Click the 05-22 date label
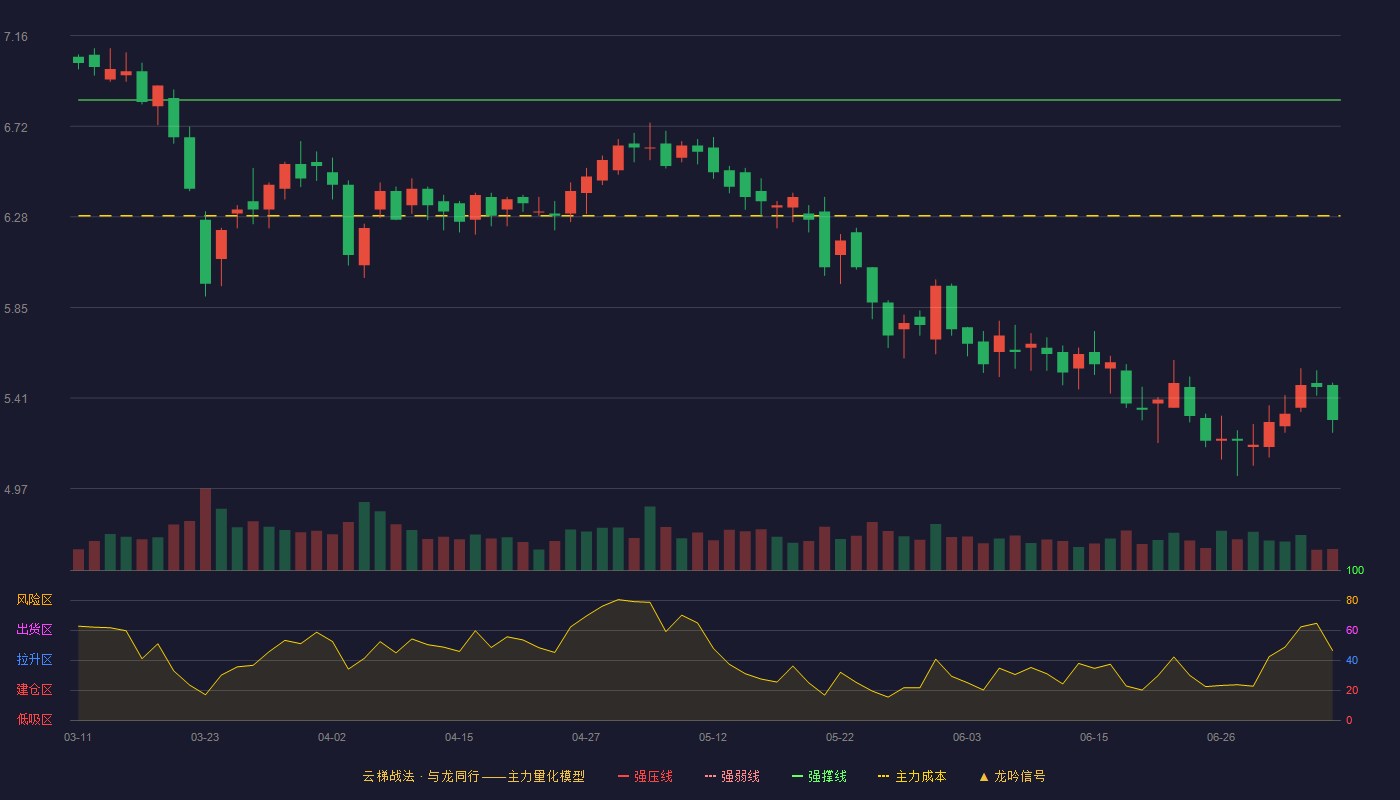This screenshot has height=800, width=1400. tap(840, 737)
